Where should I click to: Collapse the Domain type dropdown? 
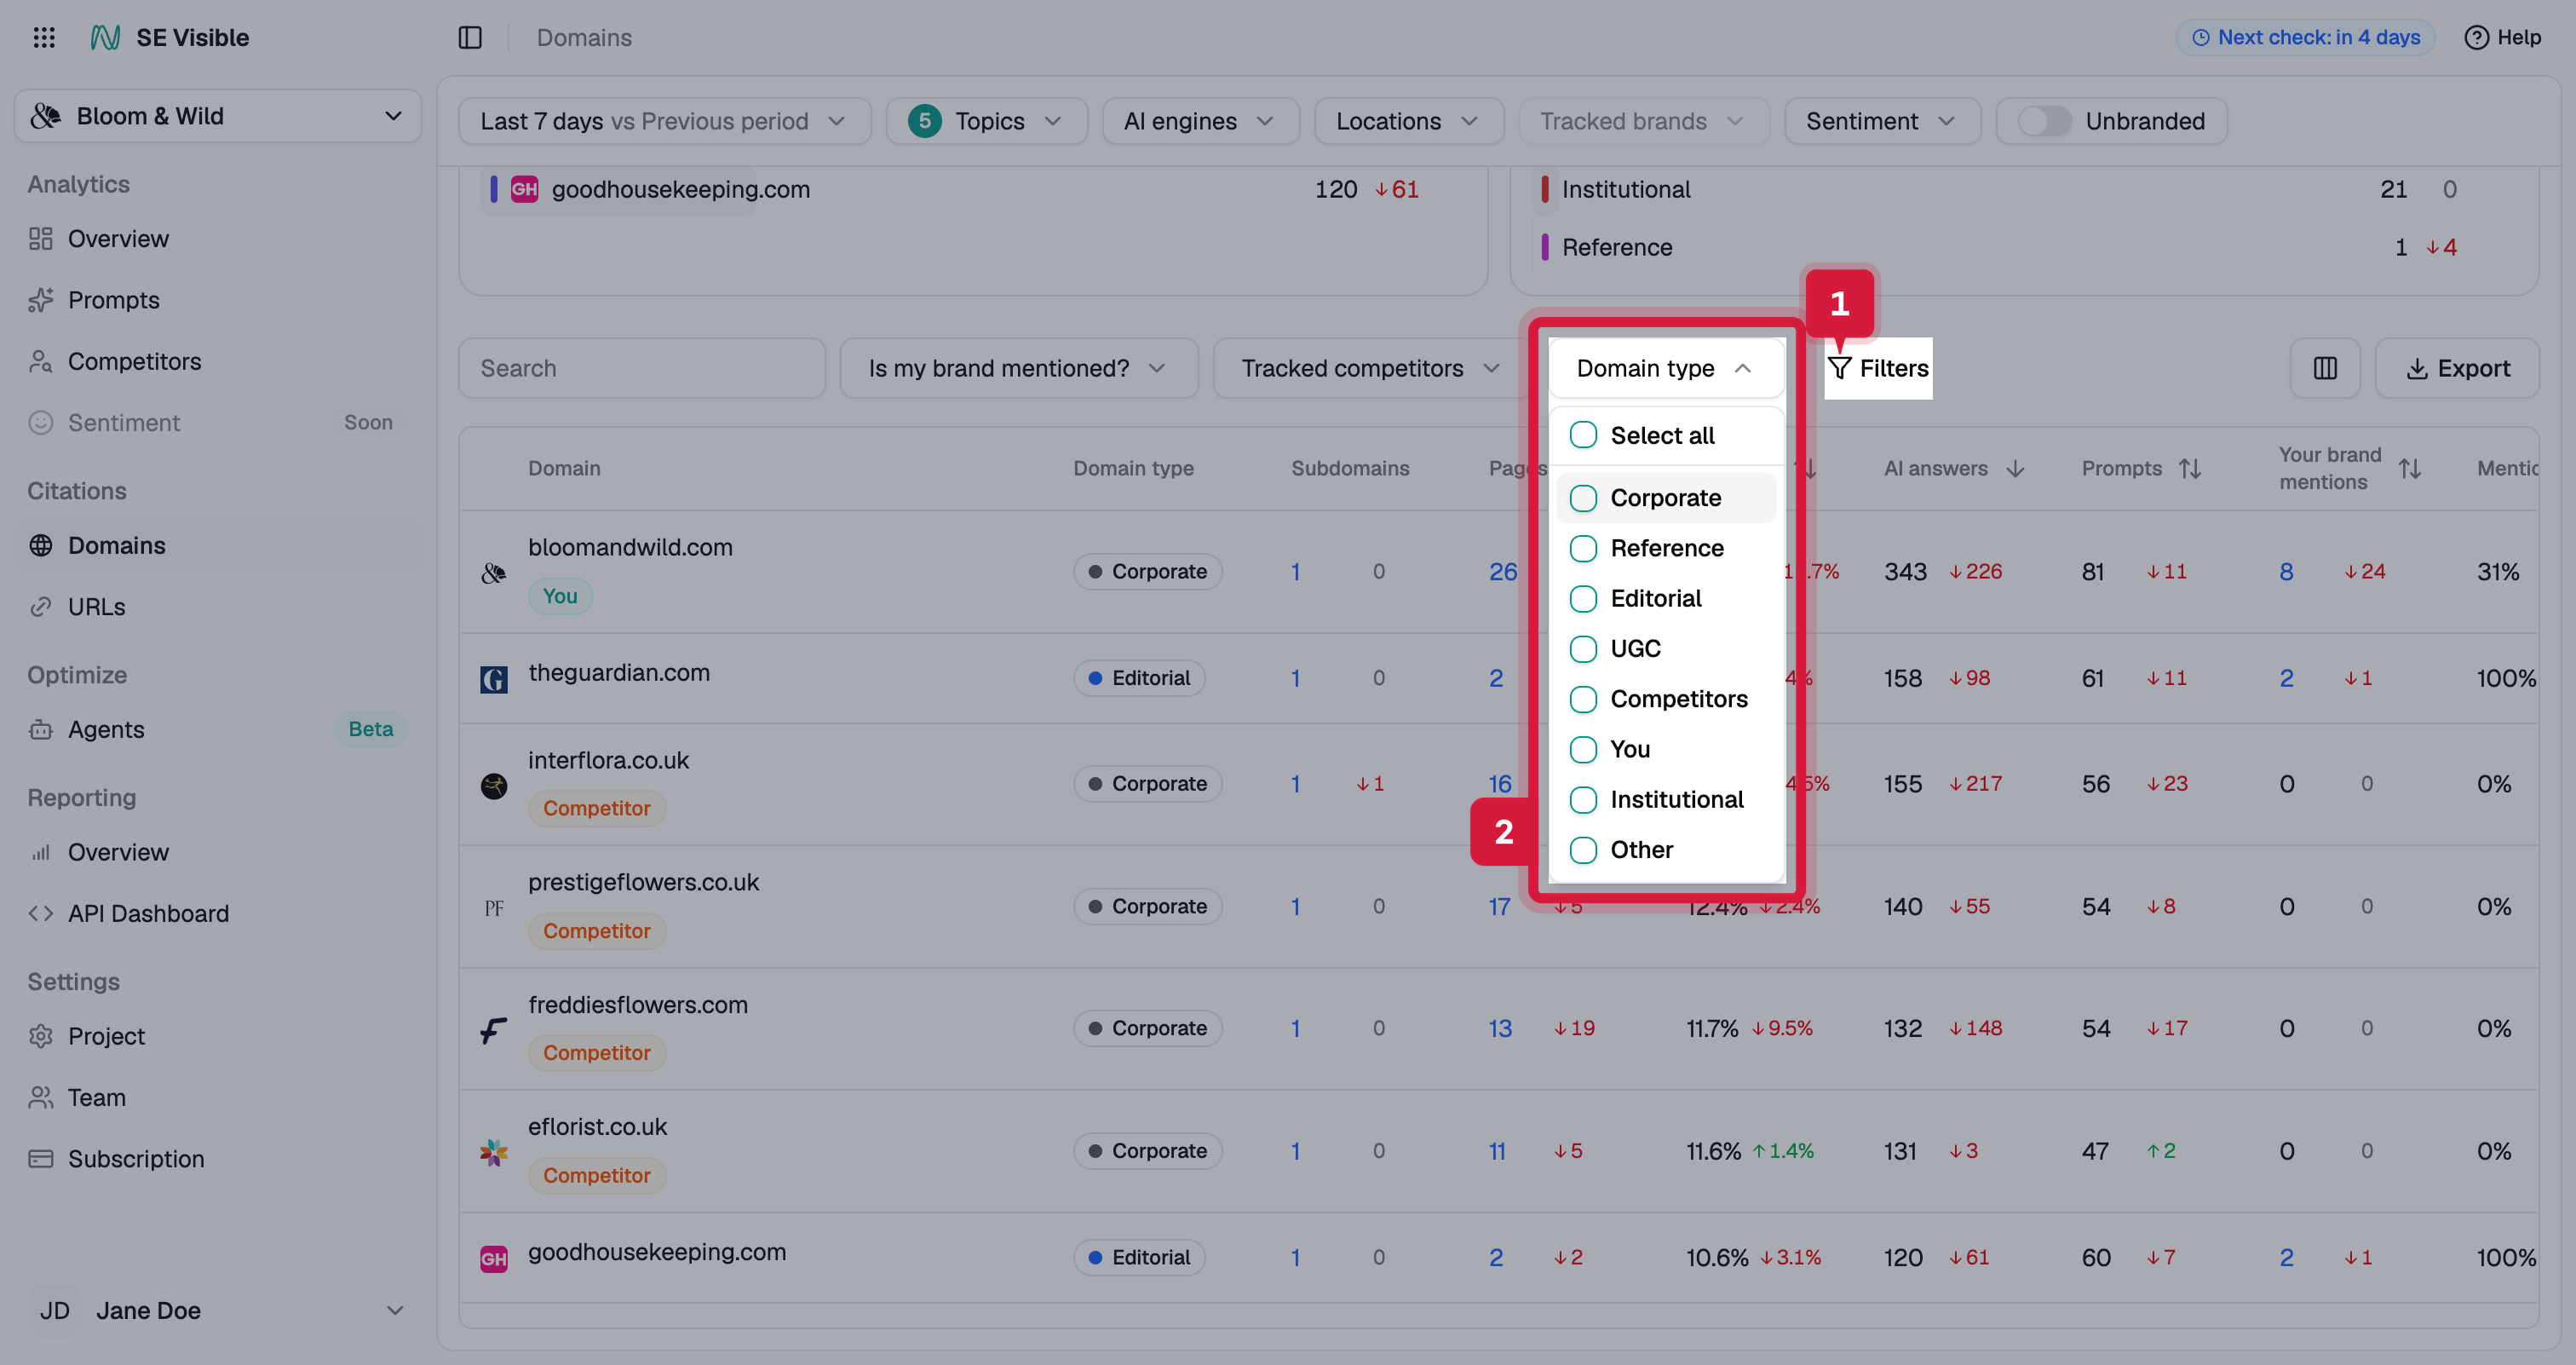click(1666, 368)
